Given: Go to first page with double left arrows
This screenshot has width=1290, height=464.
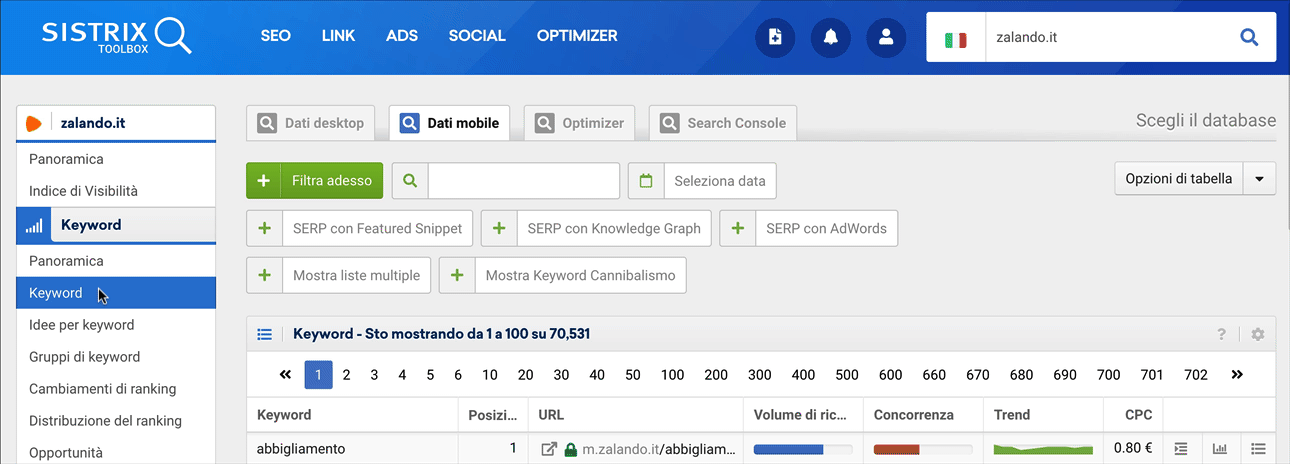Looking at the screenshot, I should click(x=285, y=375).
